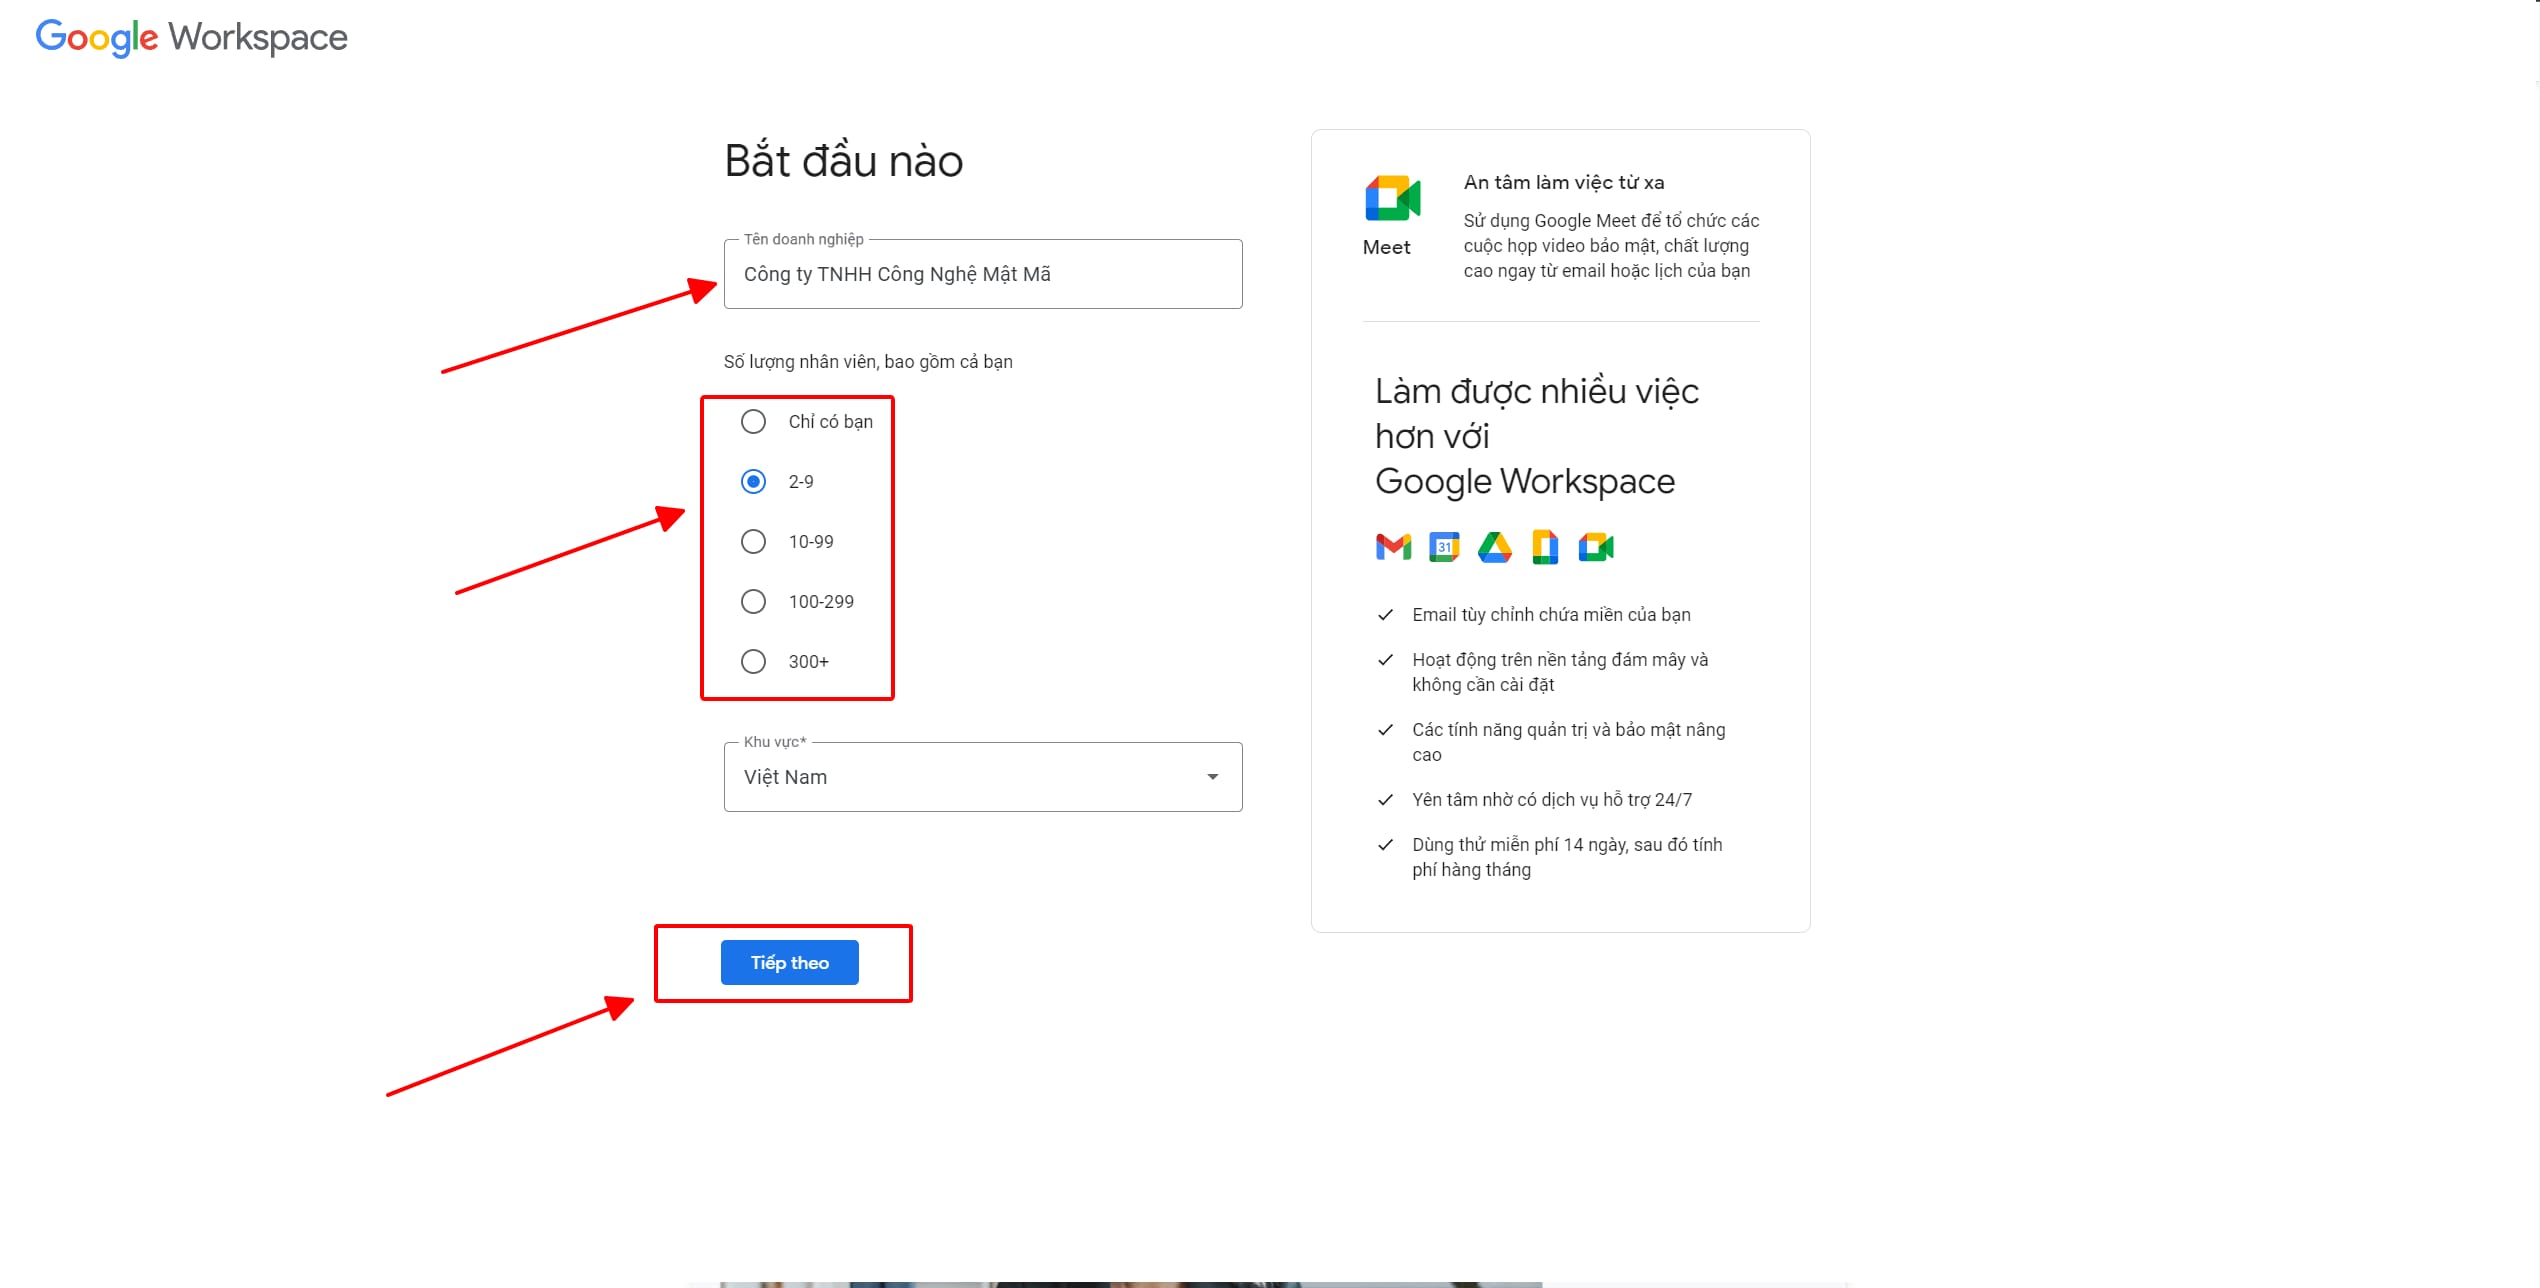This screenshot has height=1288, width=2540.
Task: Click the "Bắt đầu nào" heading
Action: pos(843,161)
